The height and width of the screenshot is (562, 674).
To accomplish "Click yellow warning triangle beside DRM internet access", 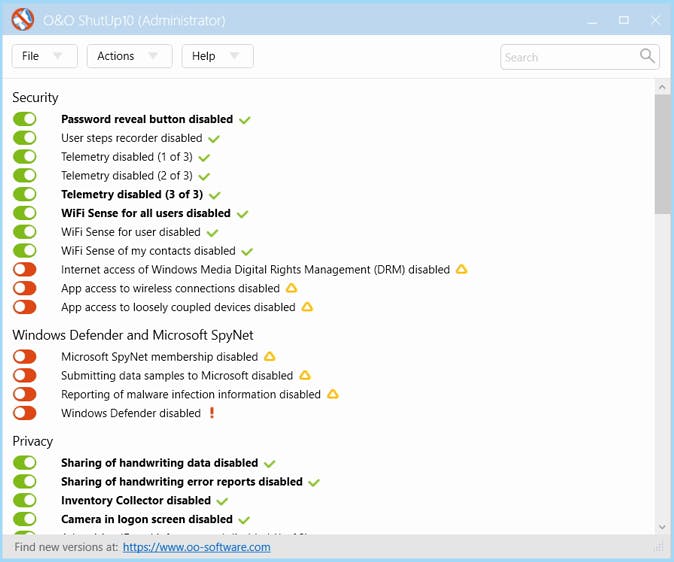I will point(461,269).
